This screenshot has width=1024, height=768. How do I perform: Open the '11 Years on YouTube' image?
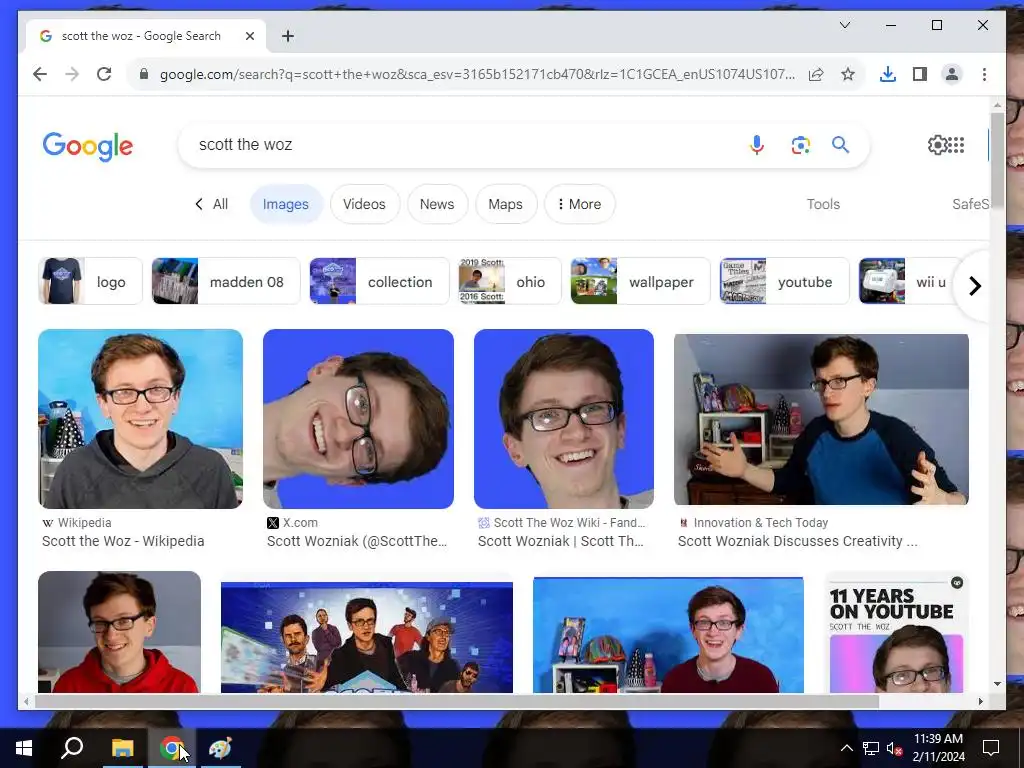896,632
